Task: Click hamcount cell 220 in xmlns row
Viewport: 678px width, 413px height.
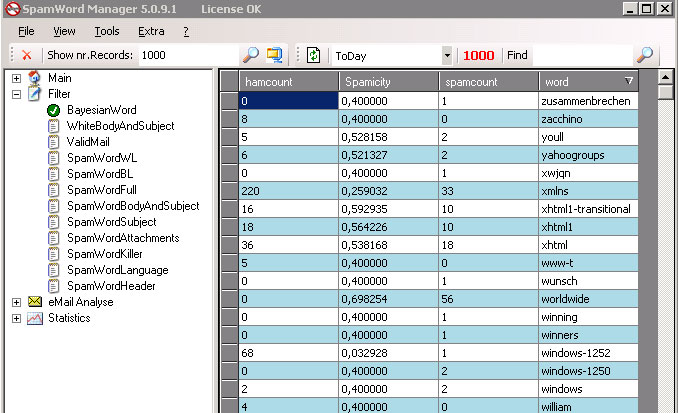Action: tap(288, 191)
